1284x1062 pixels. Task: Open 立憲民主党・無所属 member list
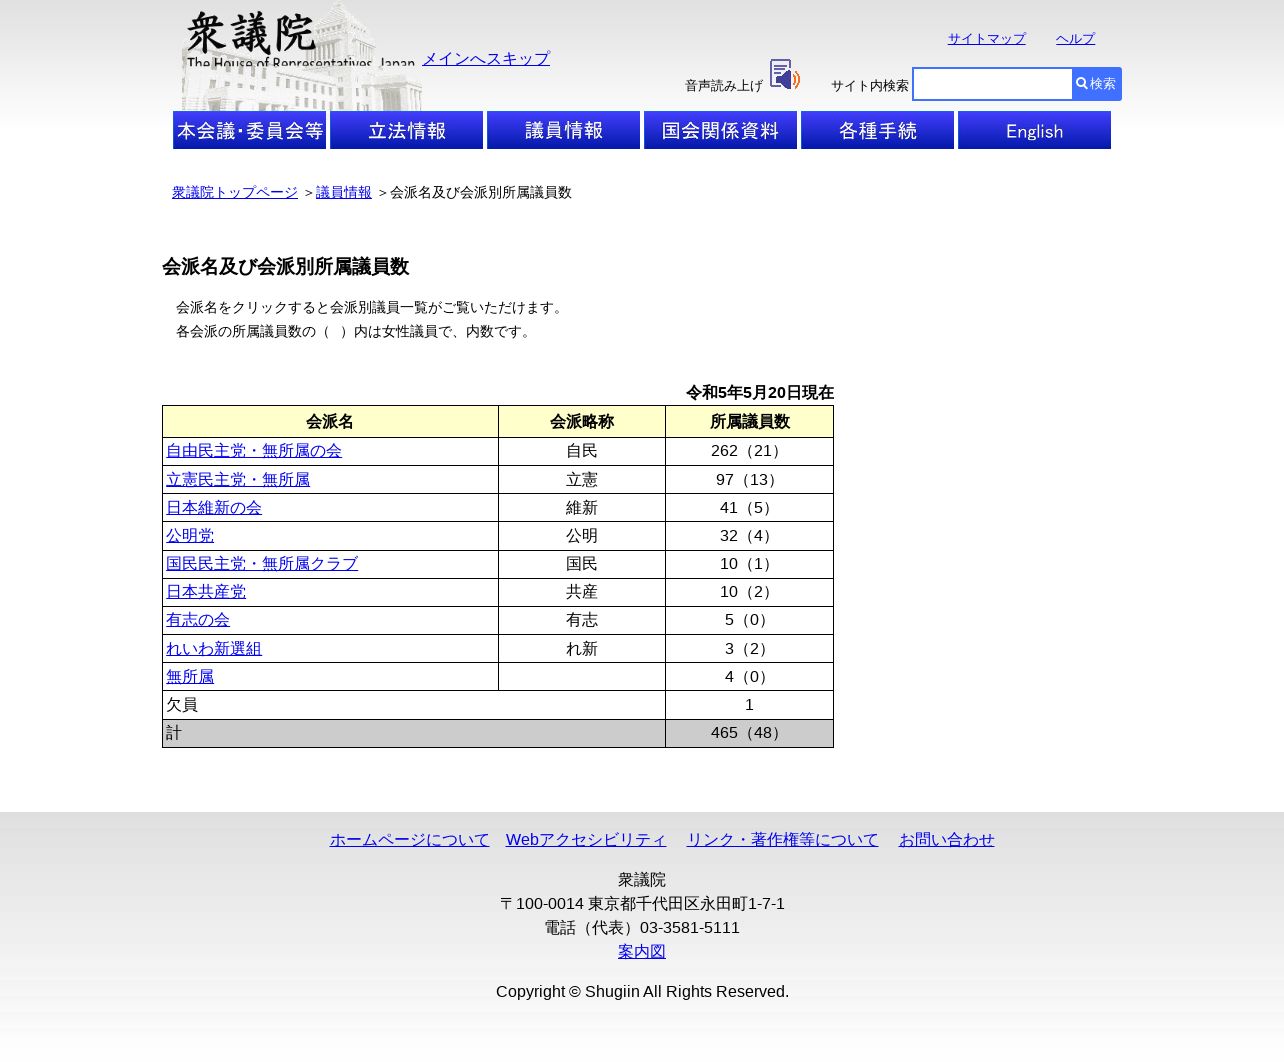pyautogui.click(x=238, y=480)
